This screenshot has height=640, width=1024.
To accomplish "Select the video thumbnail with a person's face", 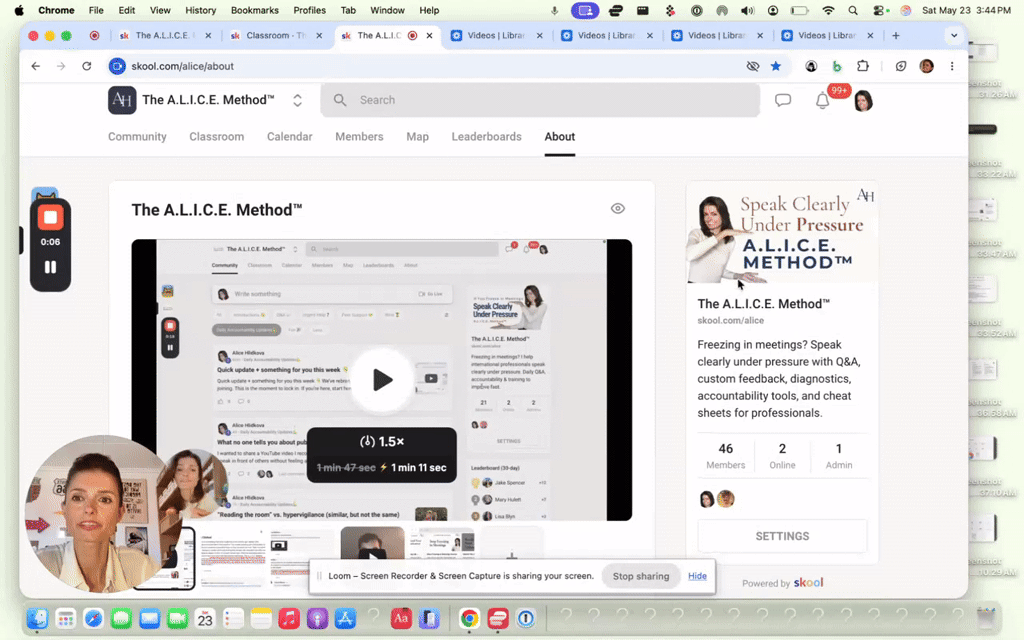I will coord(372,542).
